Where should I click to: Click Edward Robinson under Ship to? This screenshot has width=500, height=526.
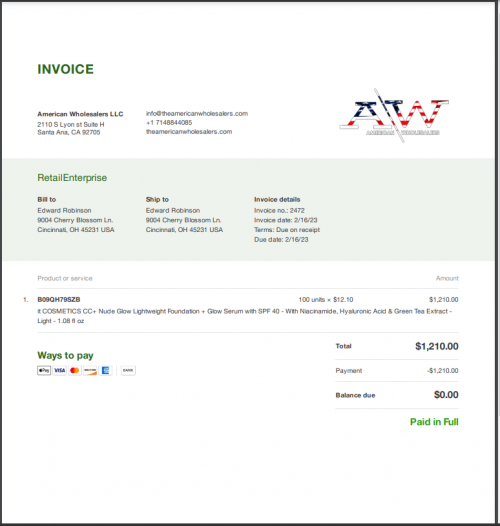coord(173,210)
